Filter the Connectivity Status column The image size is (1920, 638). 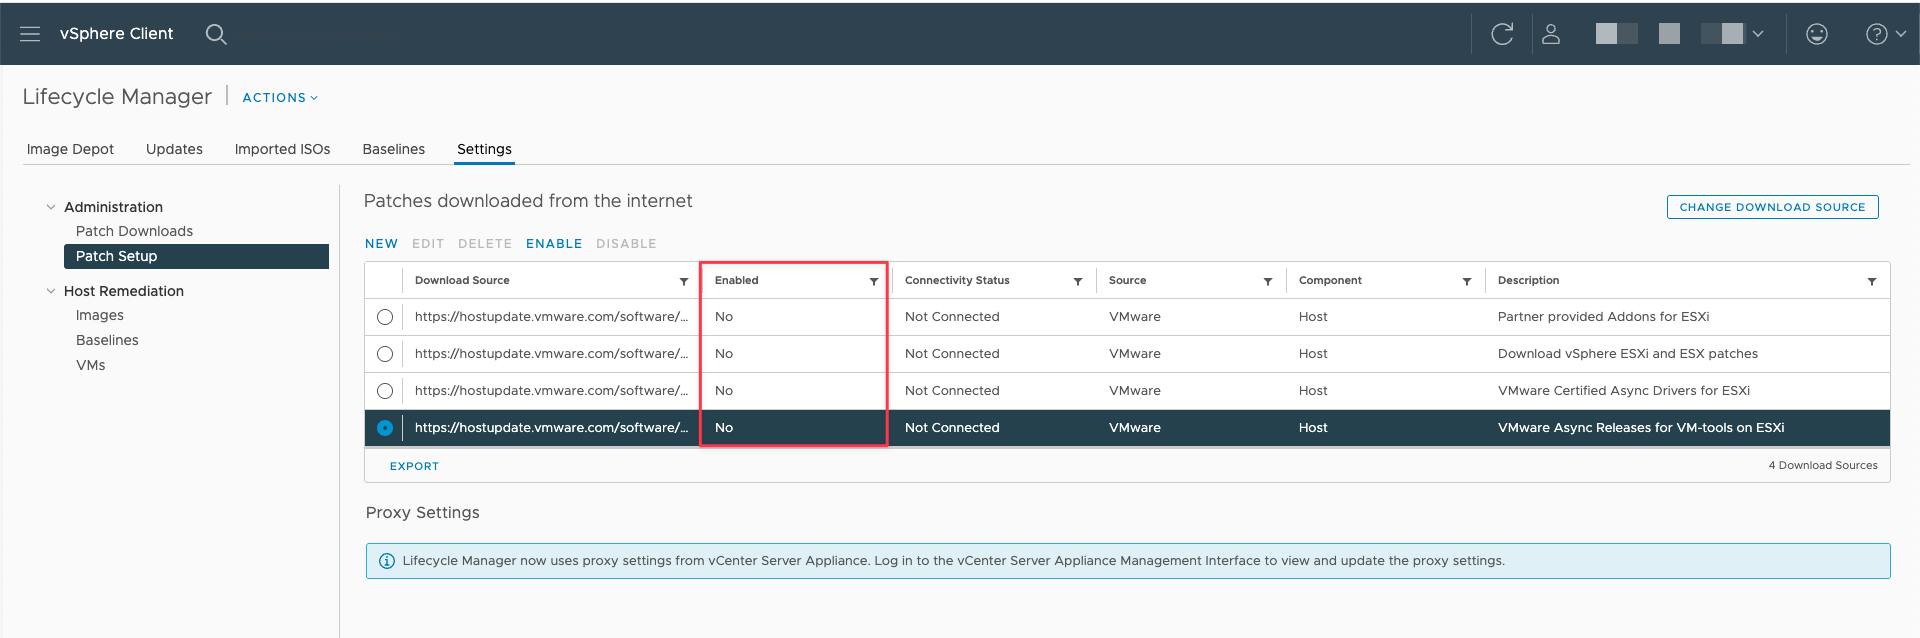point(1078,282)
